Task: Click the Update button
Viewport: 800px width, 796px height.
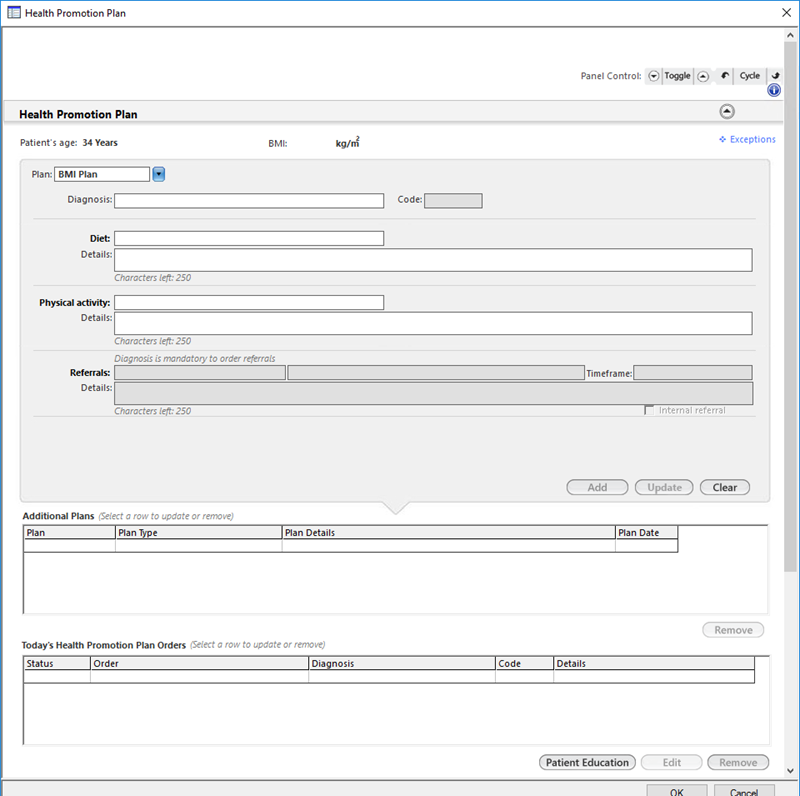Action: pos(664,487)
